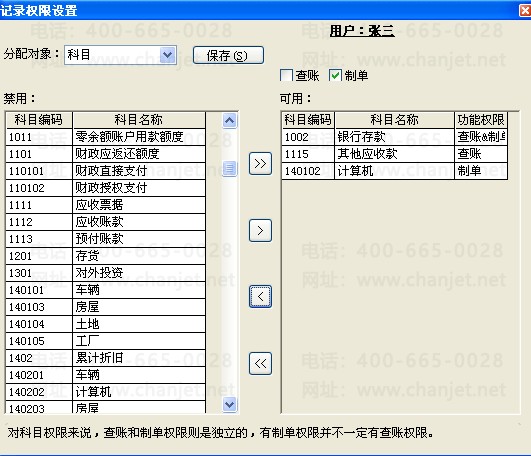Screen dimensions: 531x456
Task: Click 制单 permission cell for 140102
Action: [481, 171]
